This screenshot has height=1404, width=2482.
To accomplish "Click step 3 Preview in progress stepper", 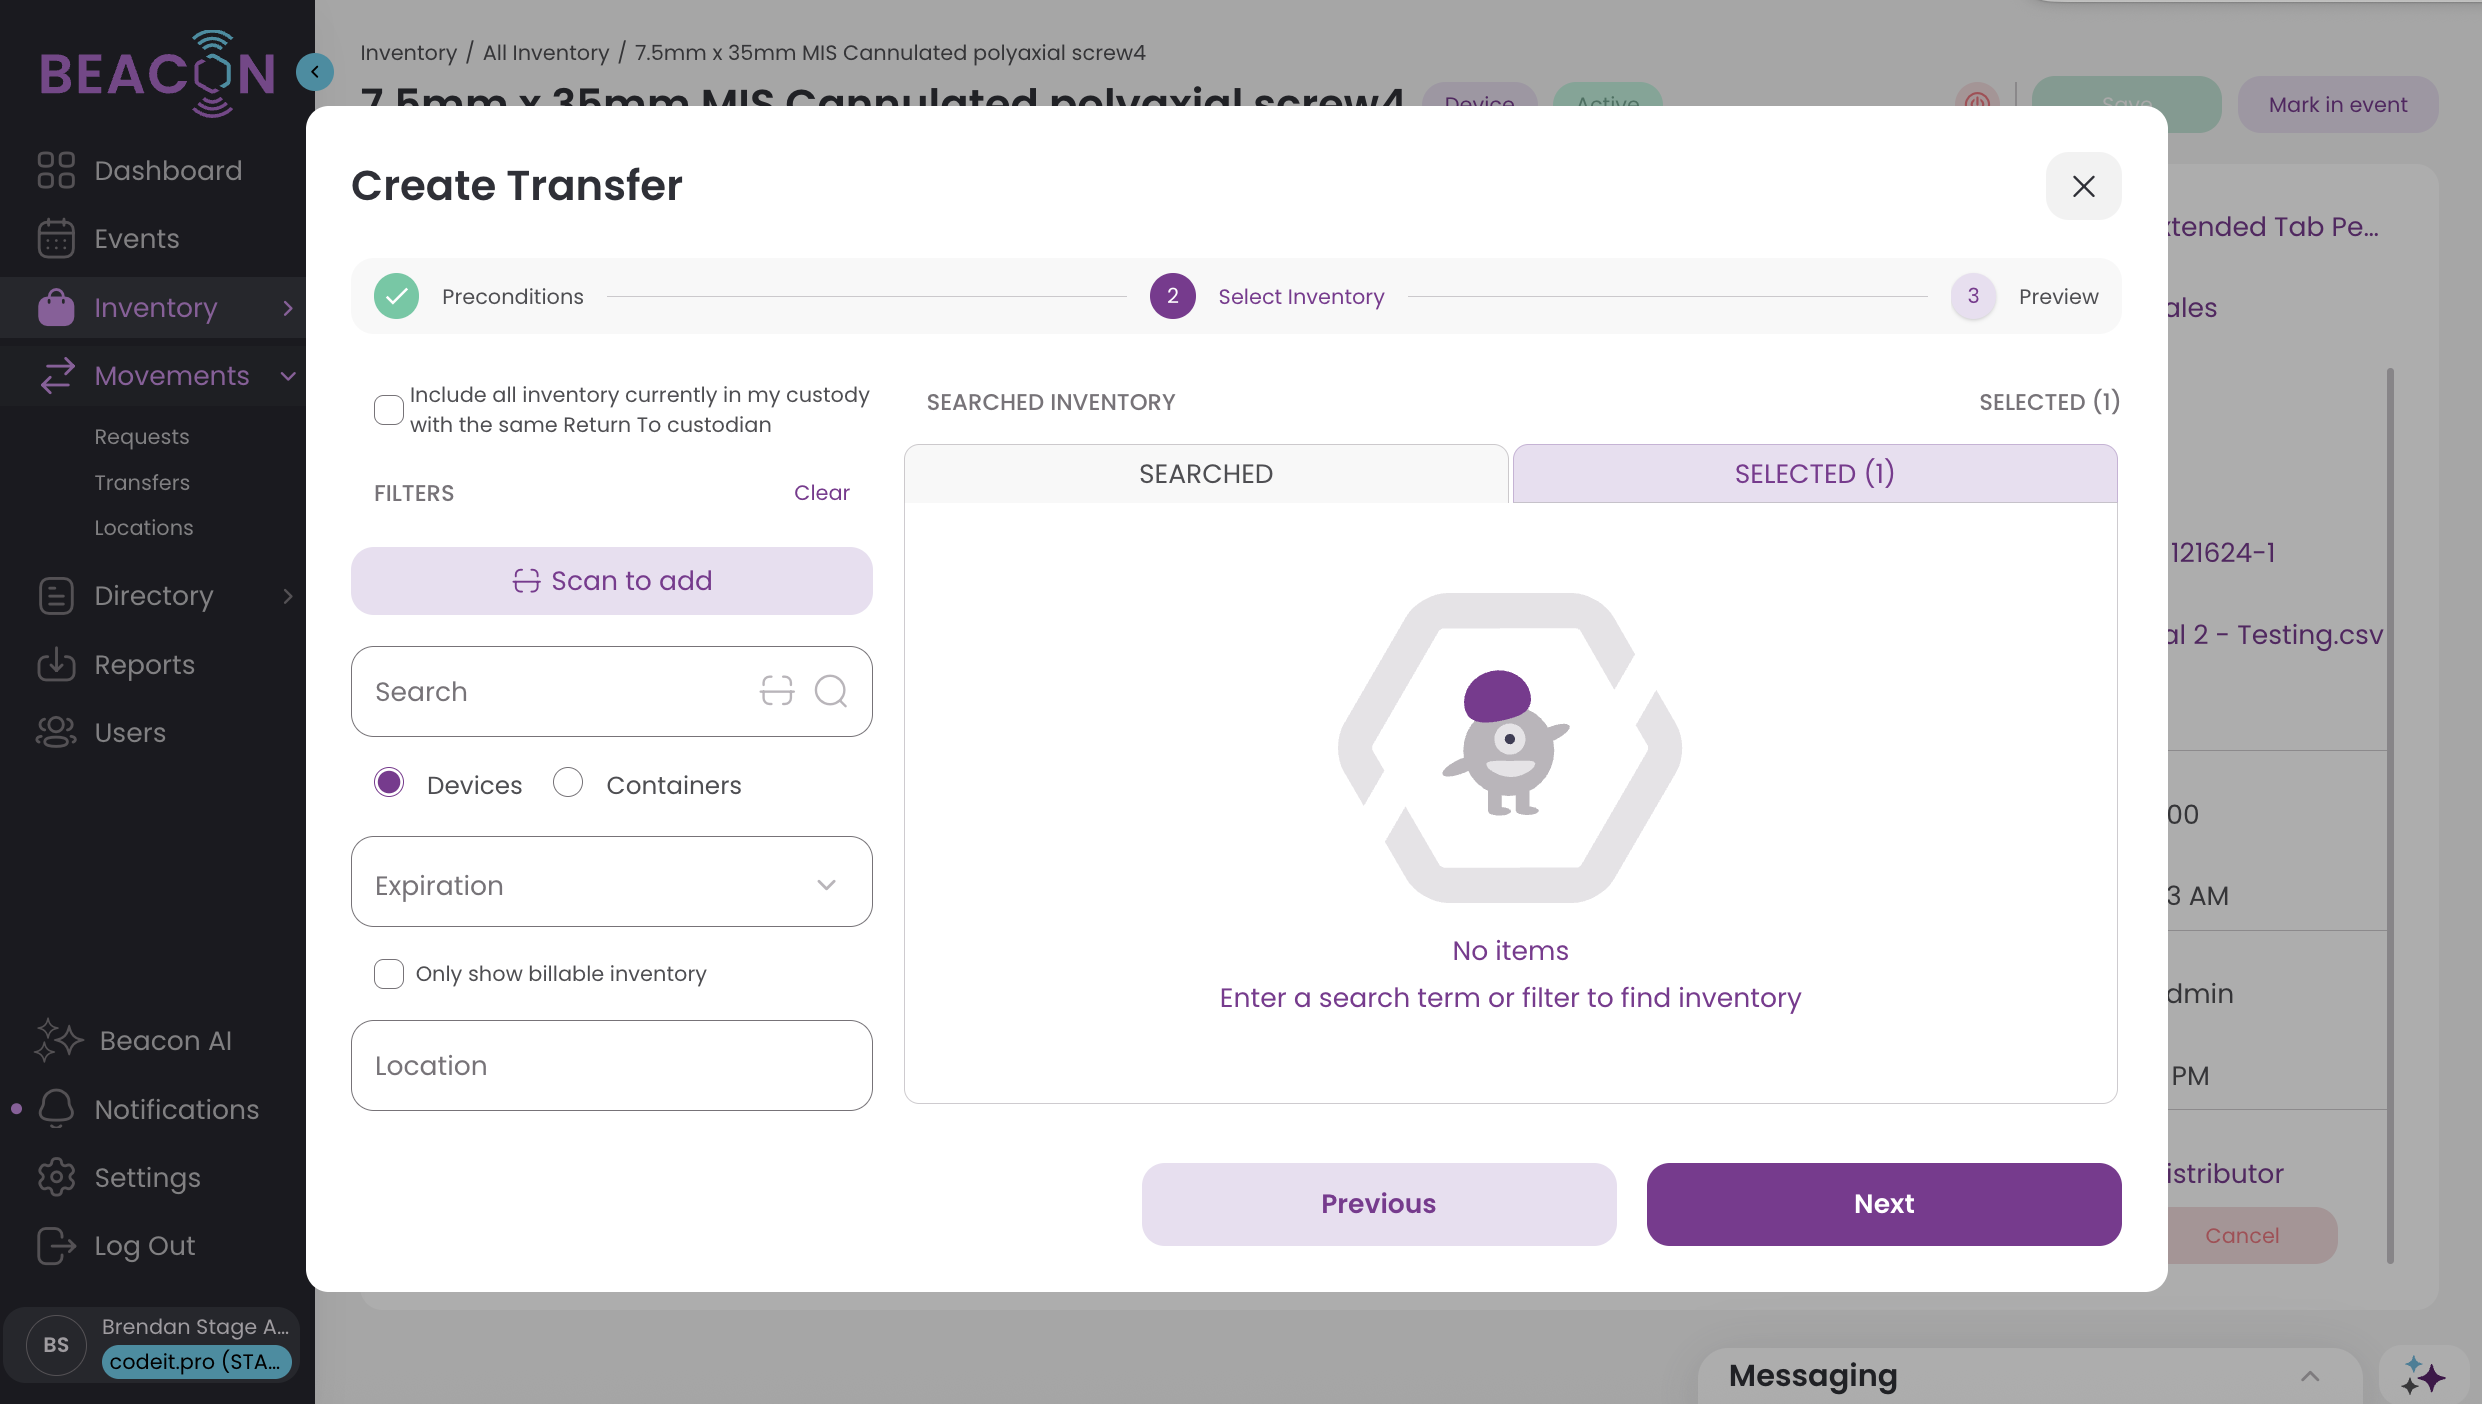I will pyautogui.click(x=1973, y=296).
